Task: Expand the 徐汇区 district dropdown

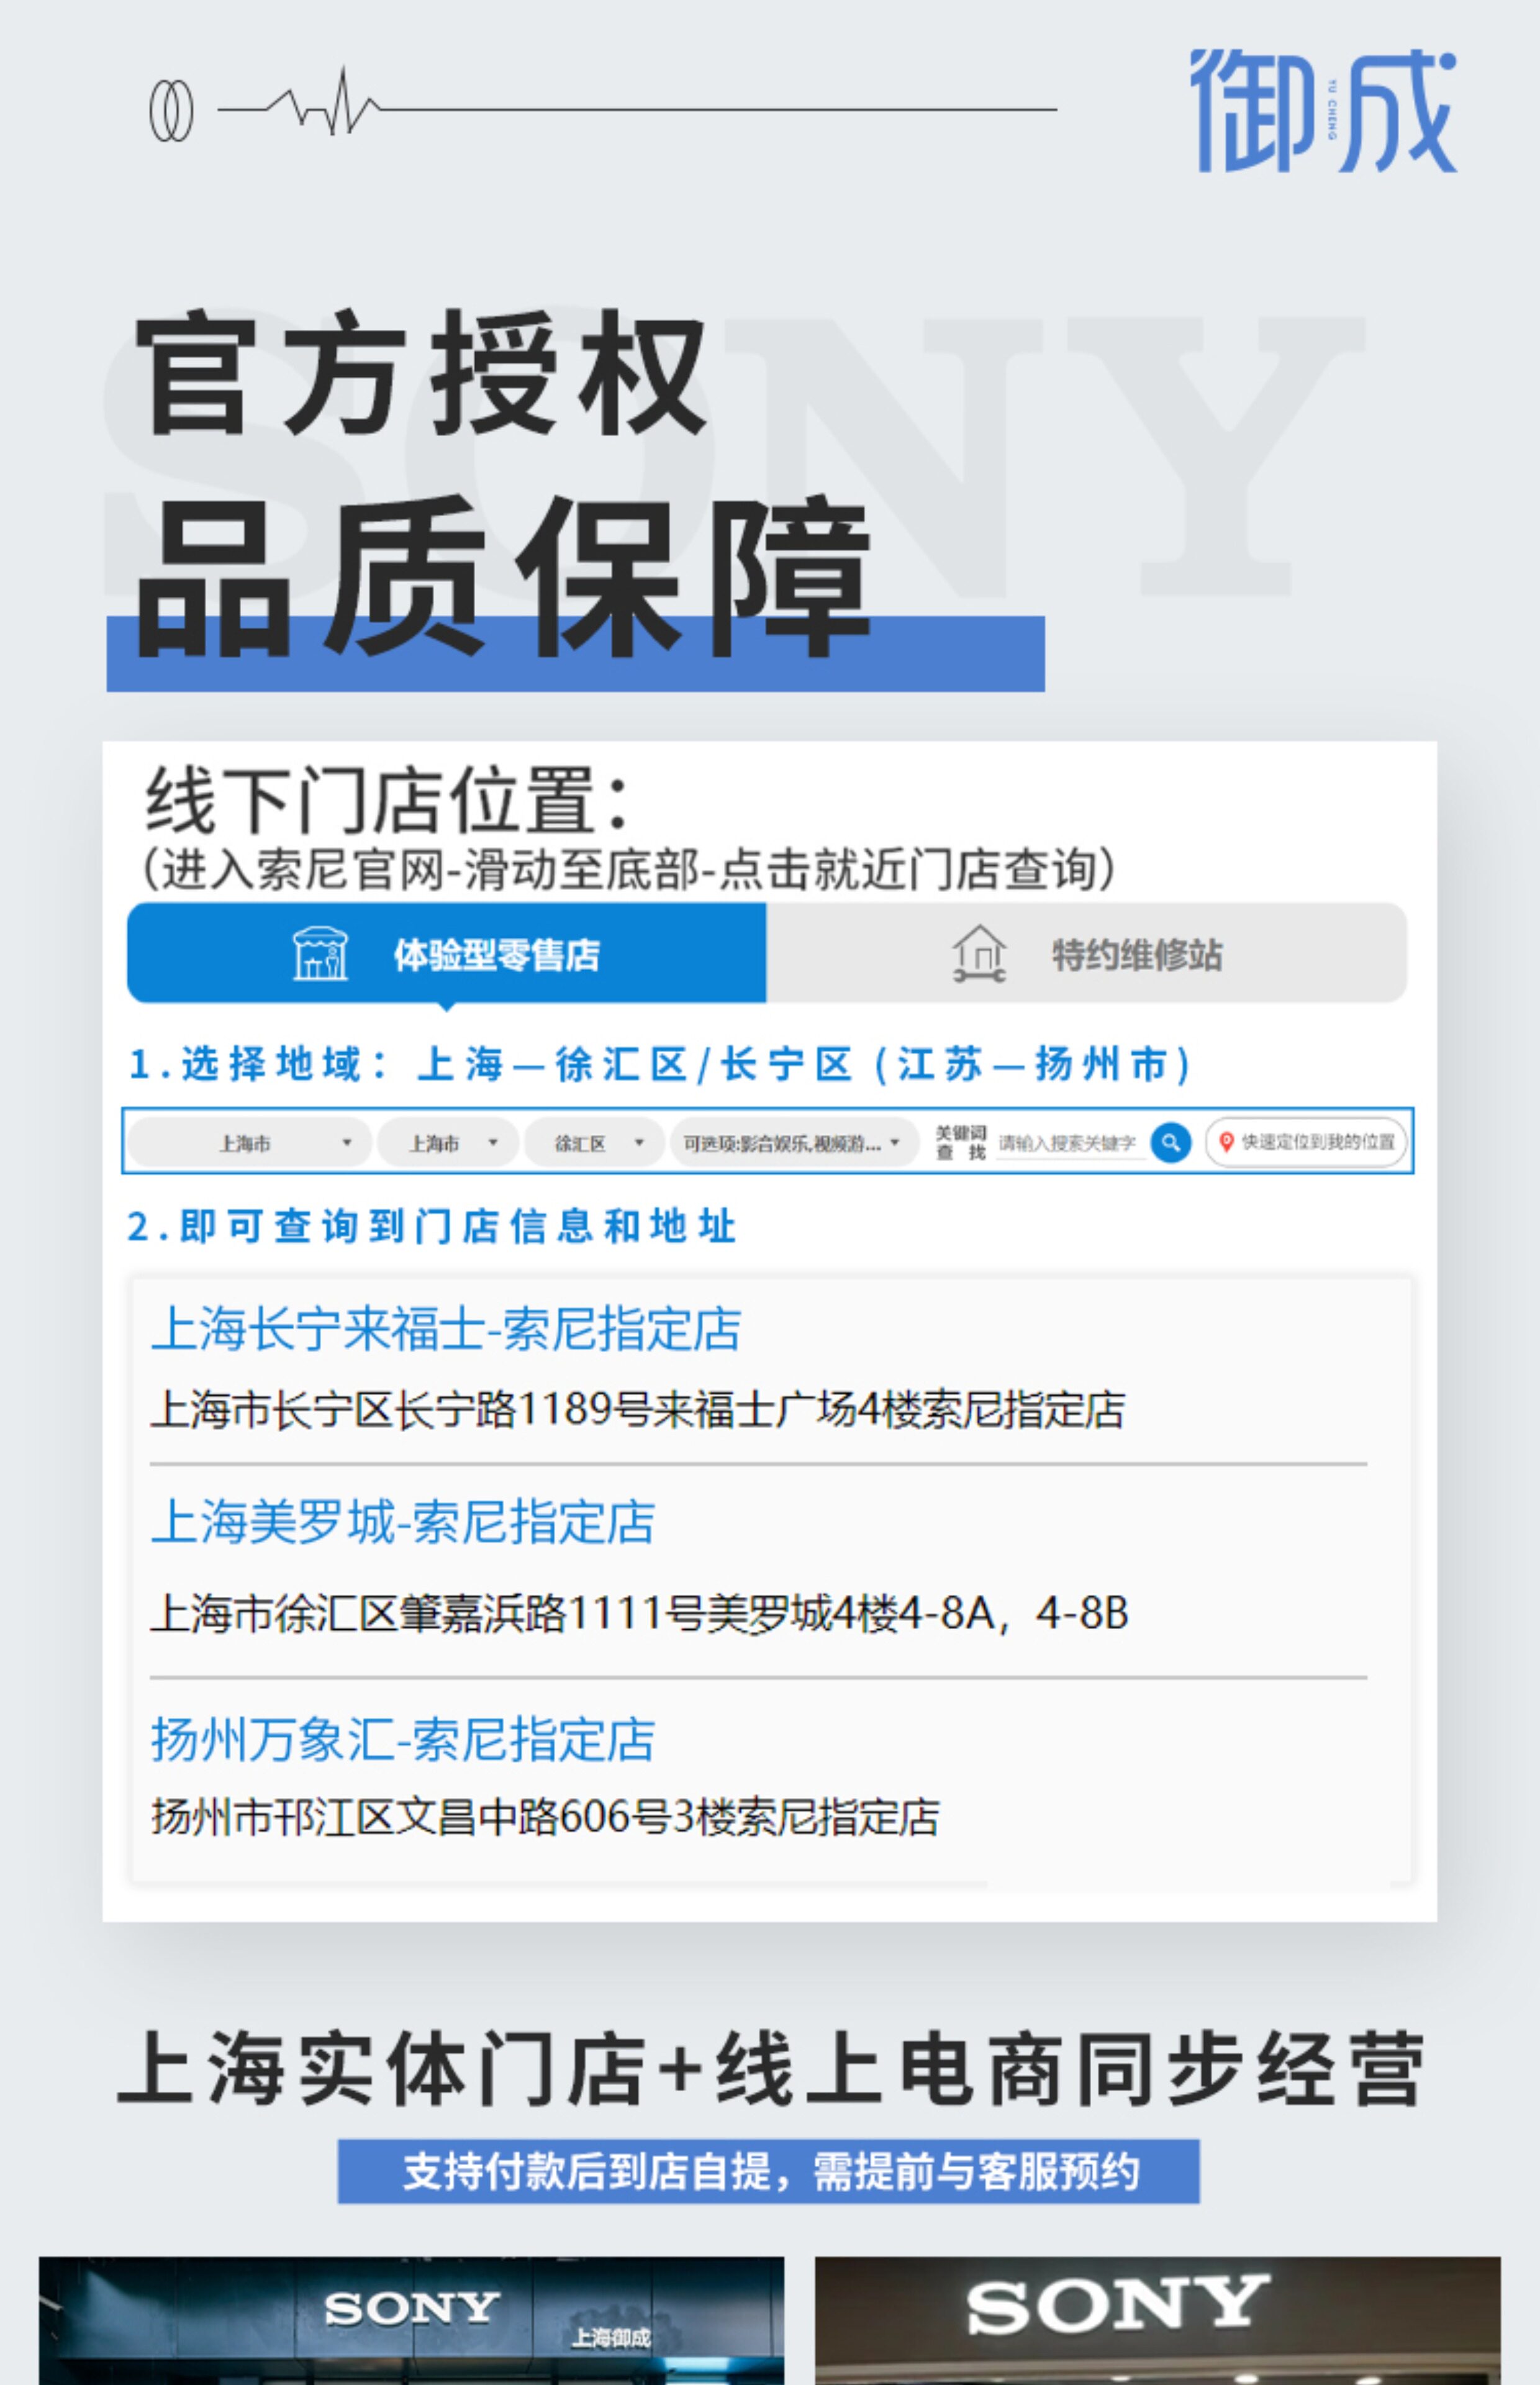Action: point(594,1142)
